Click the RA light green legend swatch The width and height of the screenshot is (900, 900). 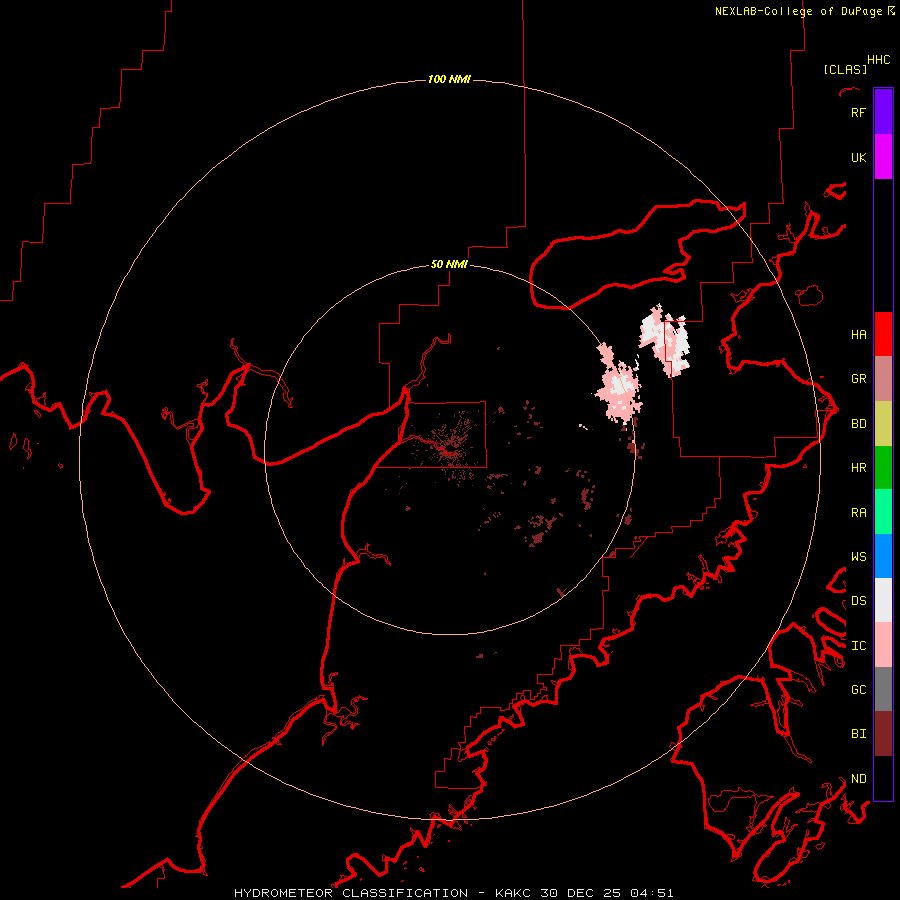(x=883, y=512)
